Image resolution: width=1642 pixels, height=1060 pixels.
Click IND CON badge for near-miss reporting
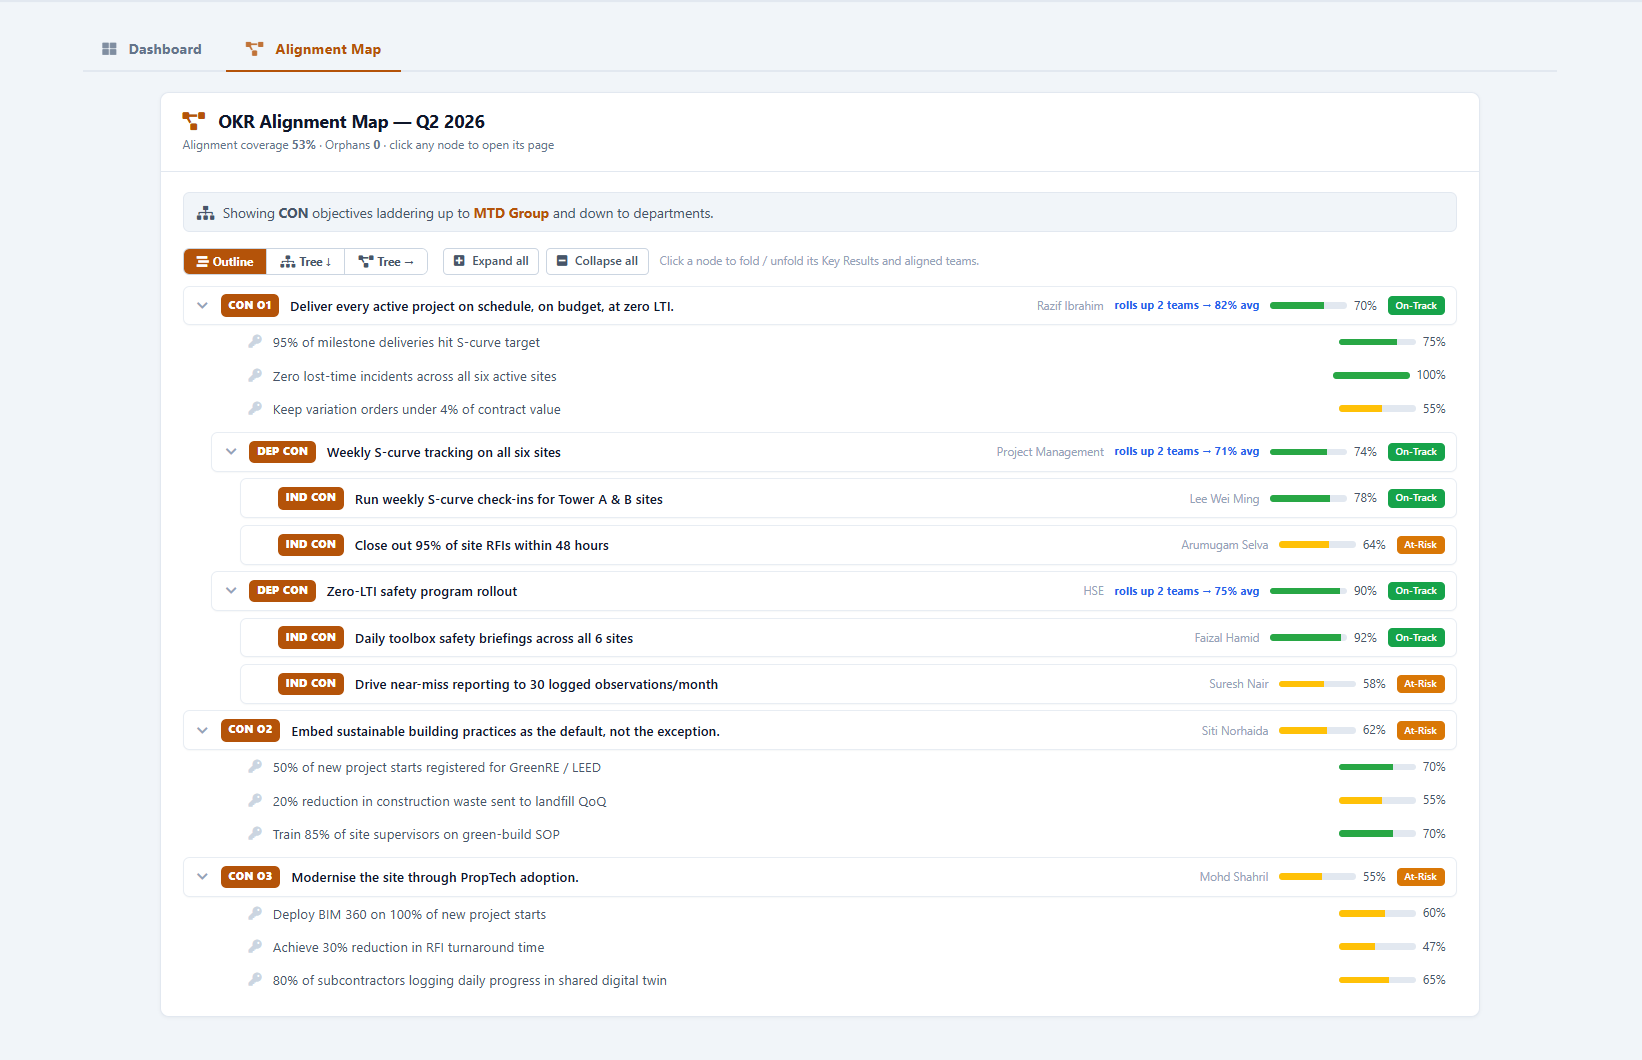coord(311,684)
